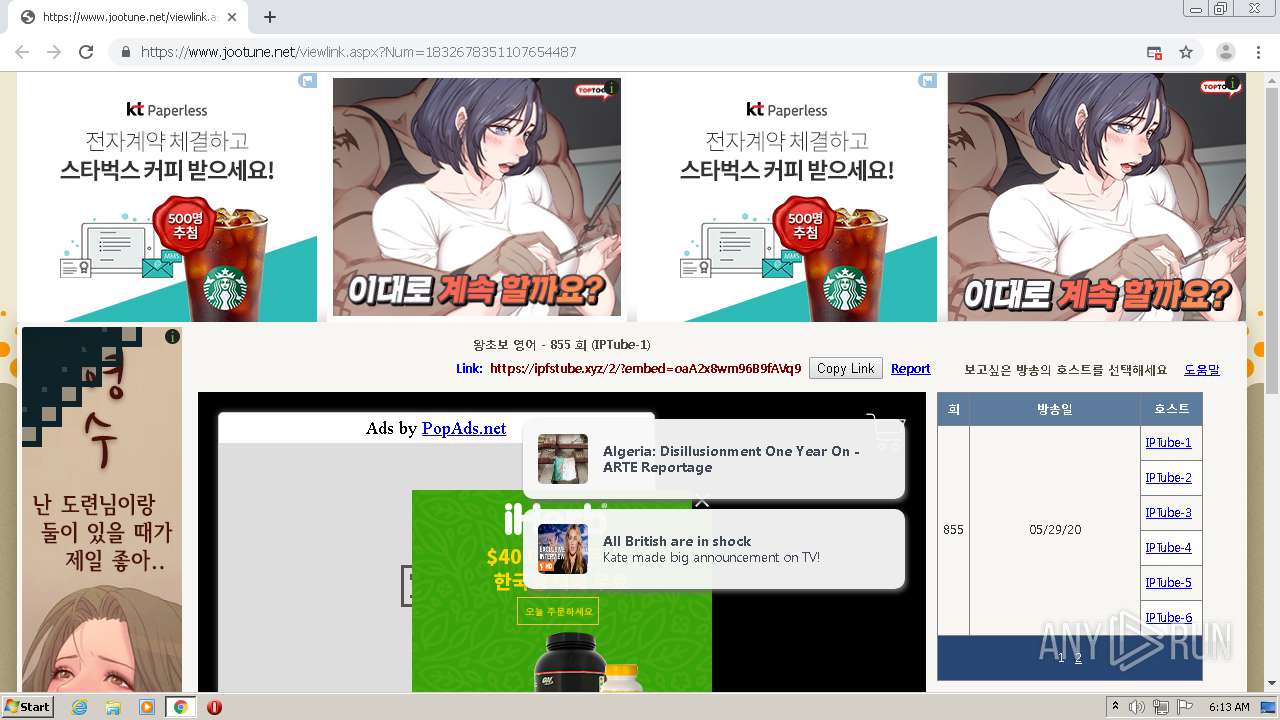This screenshot has width=1280, height=720.
Task: Reload the current page
Action: [86, 52]
